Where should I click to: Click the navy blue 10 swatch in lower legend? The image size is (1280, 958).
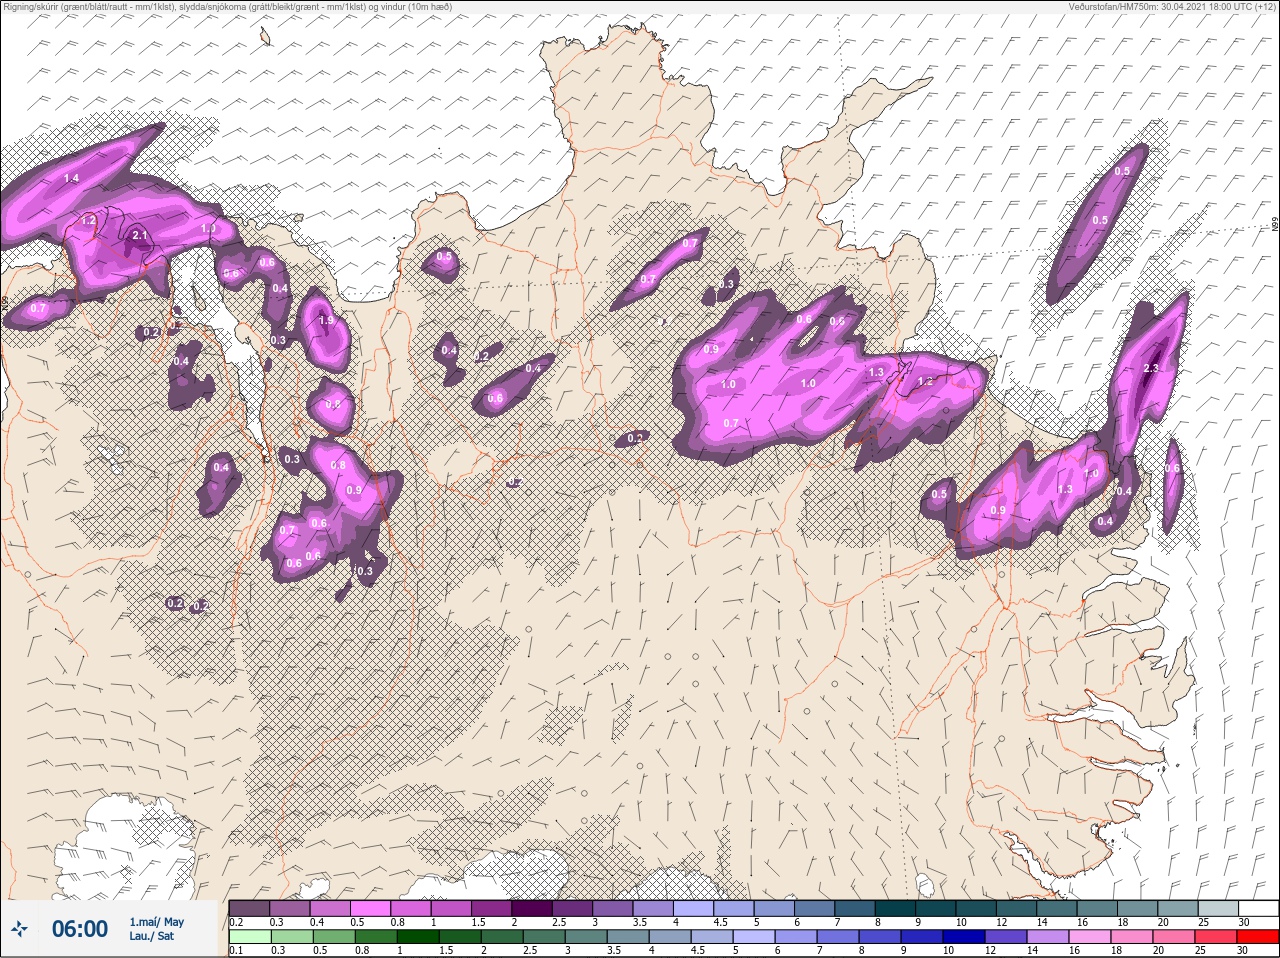tap(964, 936)
